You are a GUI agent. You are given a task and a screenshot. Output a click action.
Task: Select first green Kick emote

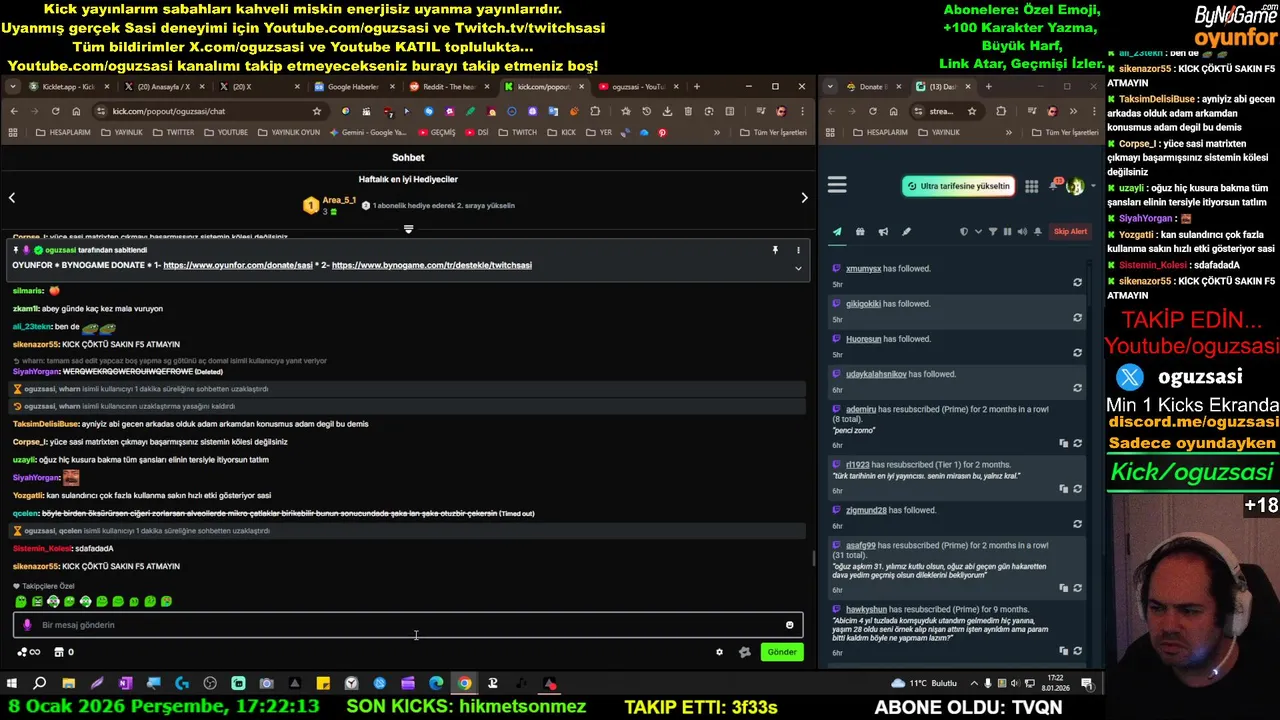click(21, 602)
